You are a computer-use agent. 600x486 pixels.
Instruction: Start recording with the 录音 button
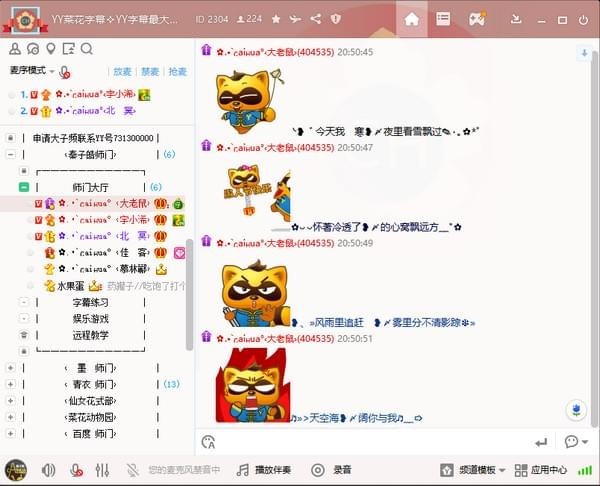click(331, 470)
